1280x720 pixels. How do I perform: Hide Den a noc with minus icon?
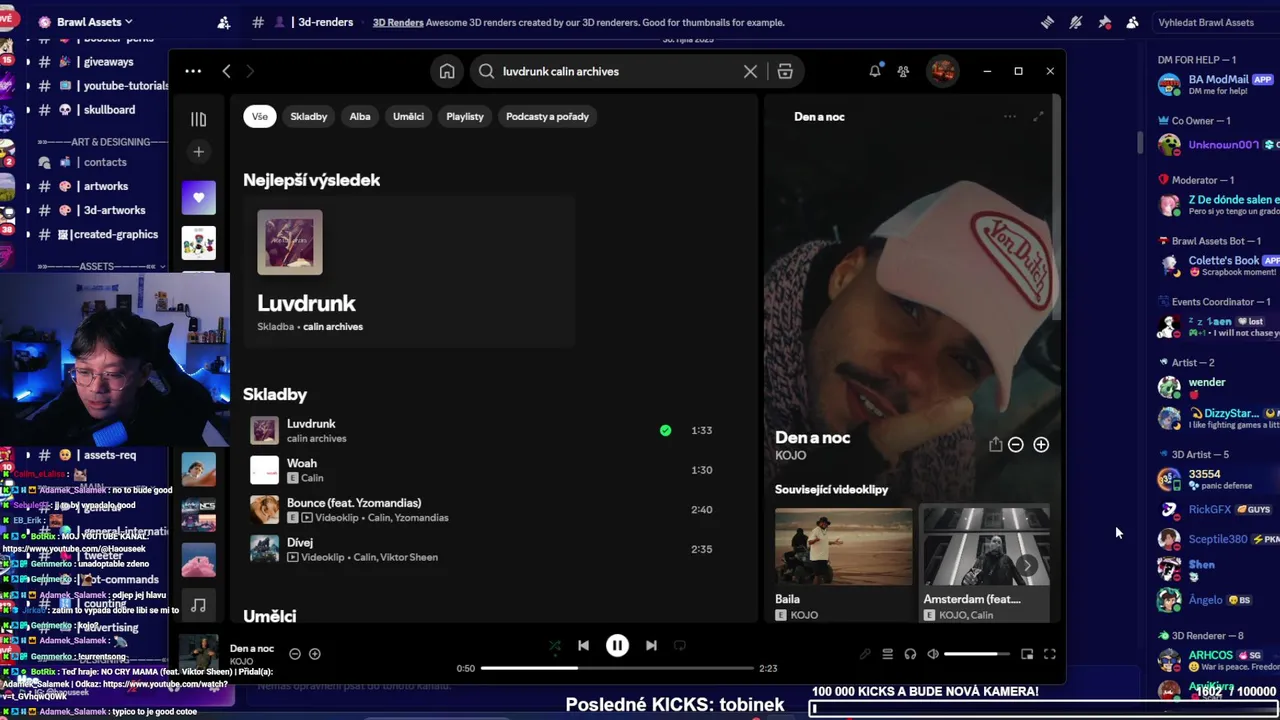(1016, 444)
